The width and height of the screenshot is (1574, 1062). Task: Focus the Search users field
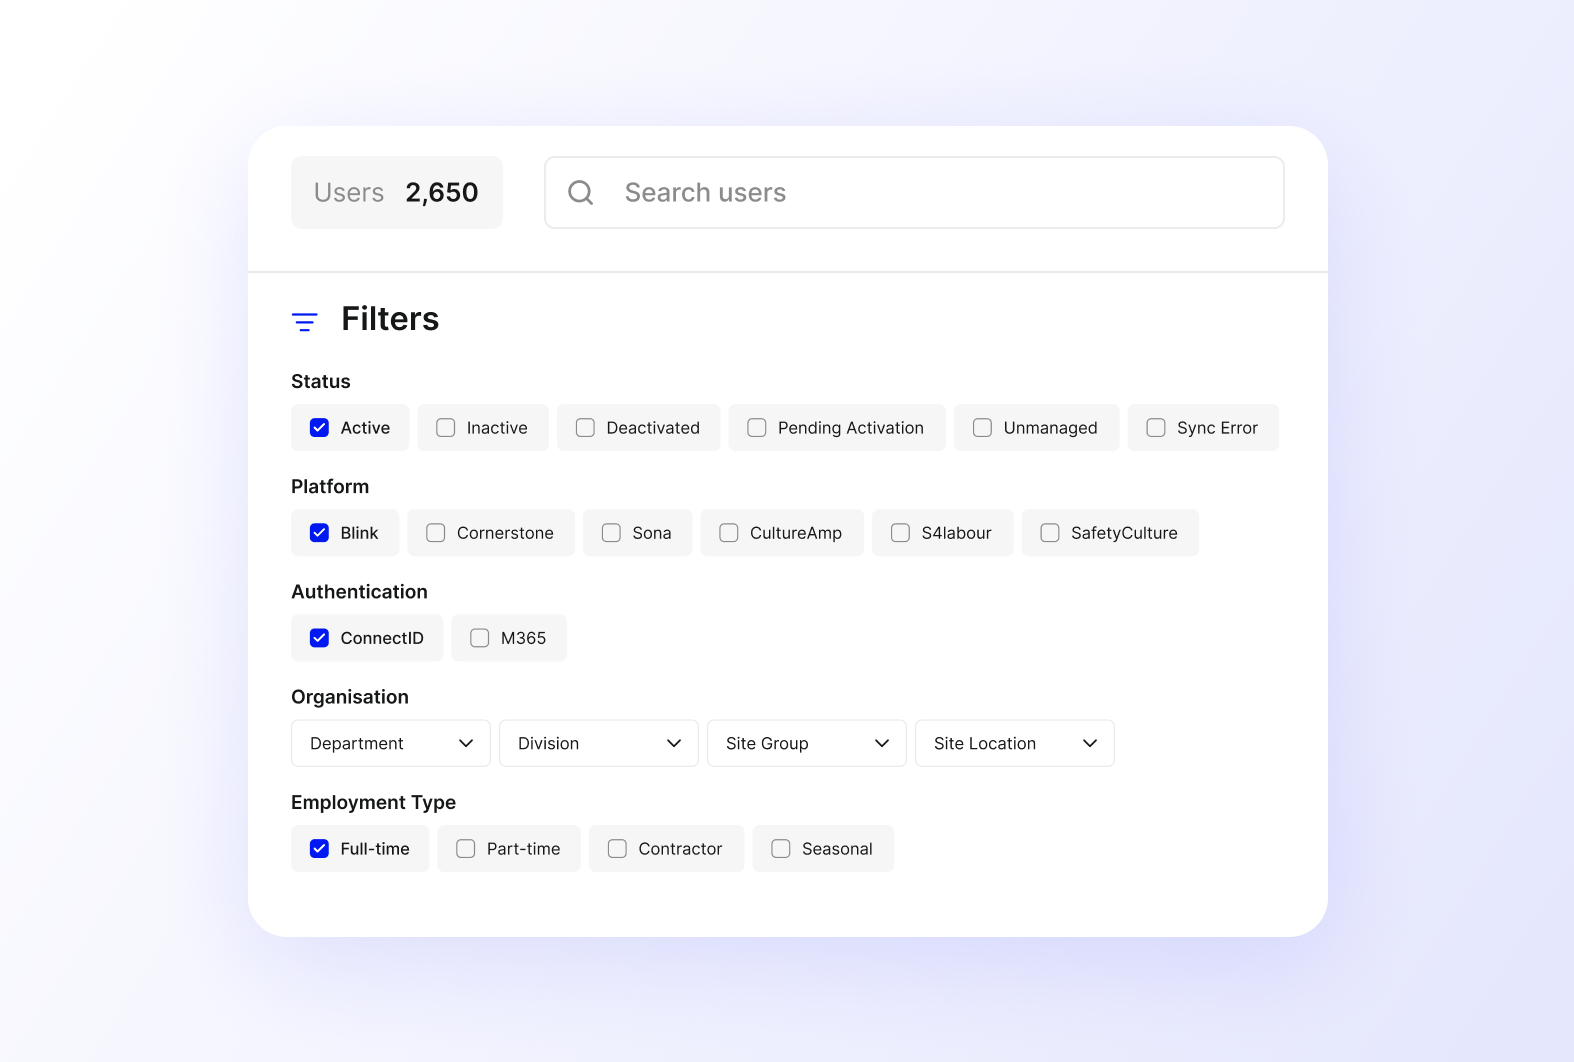point(914,192)
